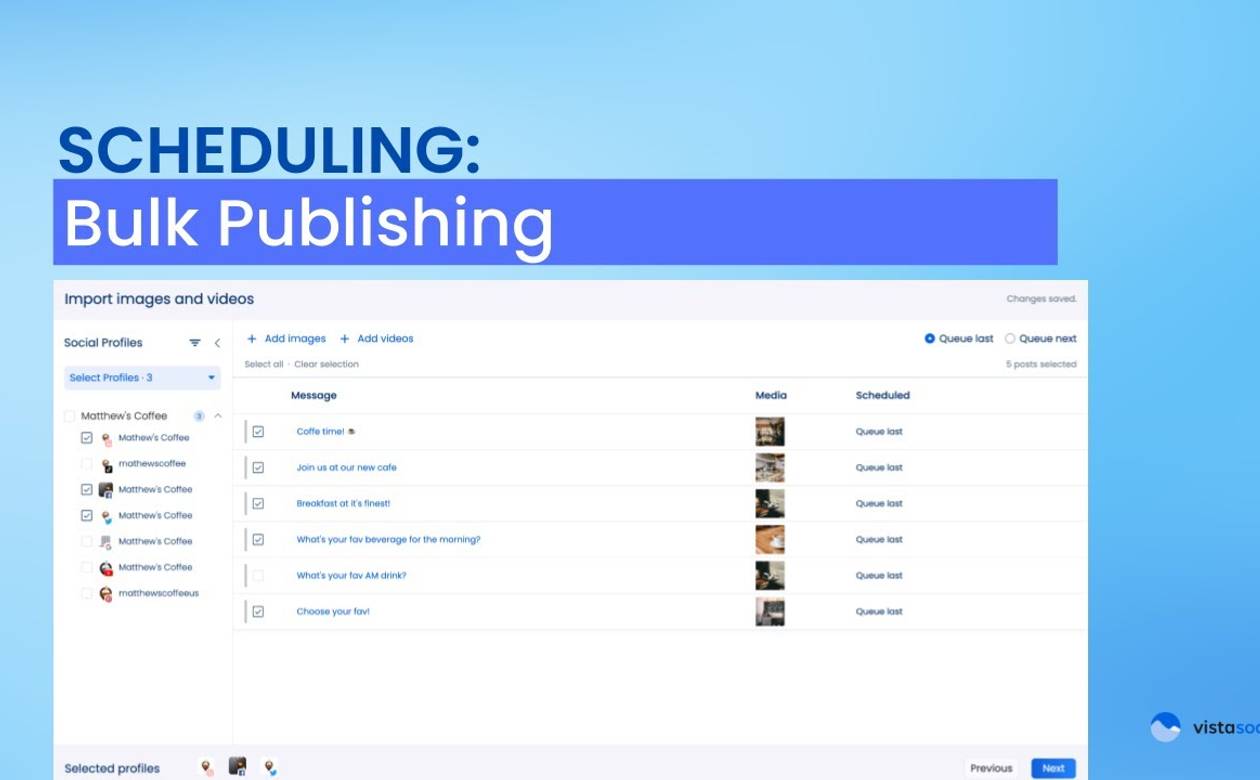Click the Mathew's Coffee Instagram profile avatar

pos(106,438)
